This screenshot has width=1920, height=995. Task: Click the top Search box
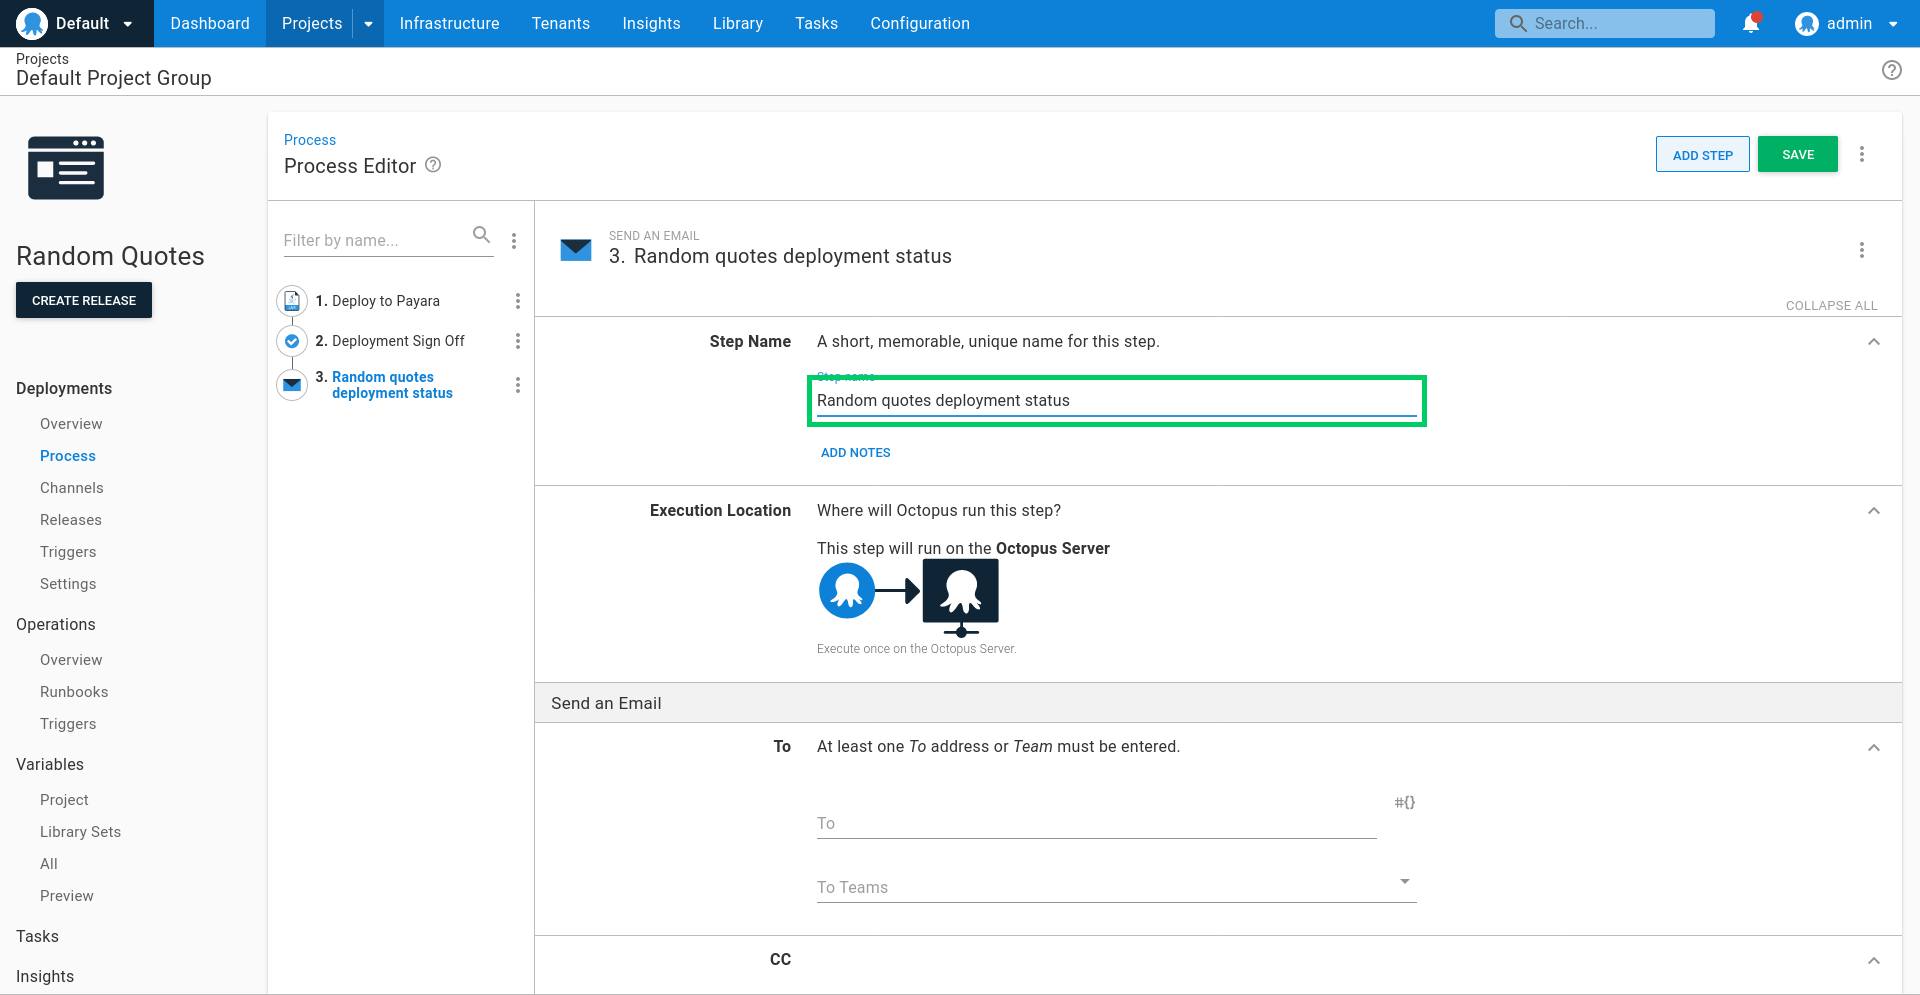1605,23
